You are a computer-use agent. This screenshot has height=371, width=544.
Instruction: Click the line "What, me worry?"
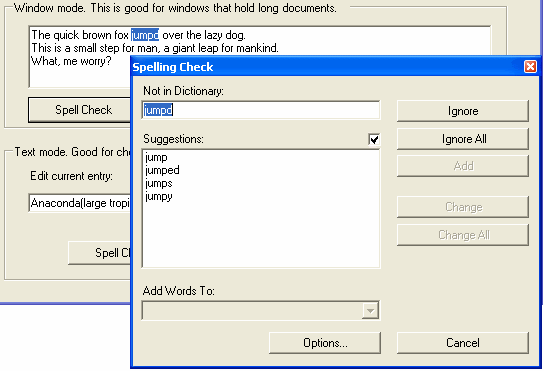[71, 61]
